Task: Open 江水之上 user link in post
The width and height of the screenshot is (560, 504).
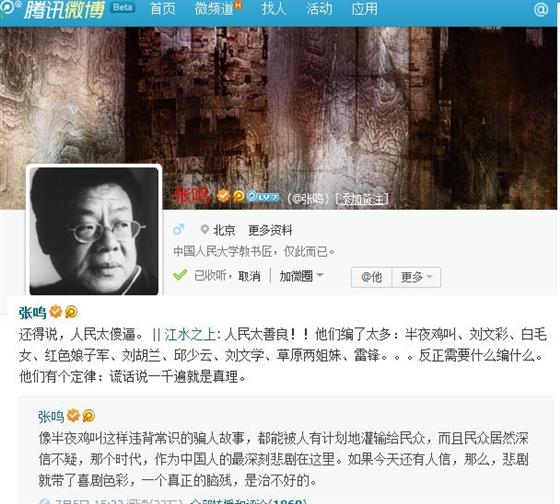Action: click(x=190, y=334)
